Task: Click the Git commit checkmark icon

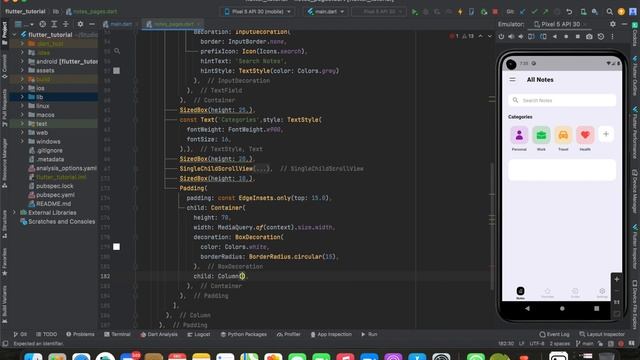Action: pyautogui.click(x=534, y=12)
